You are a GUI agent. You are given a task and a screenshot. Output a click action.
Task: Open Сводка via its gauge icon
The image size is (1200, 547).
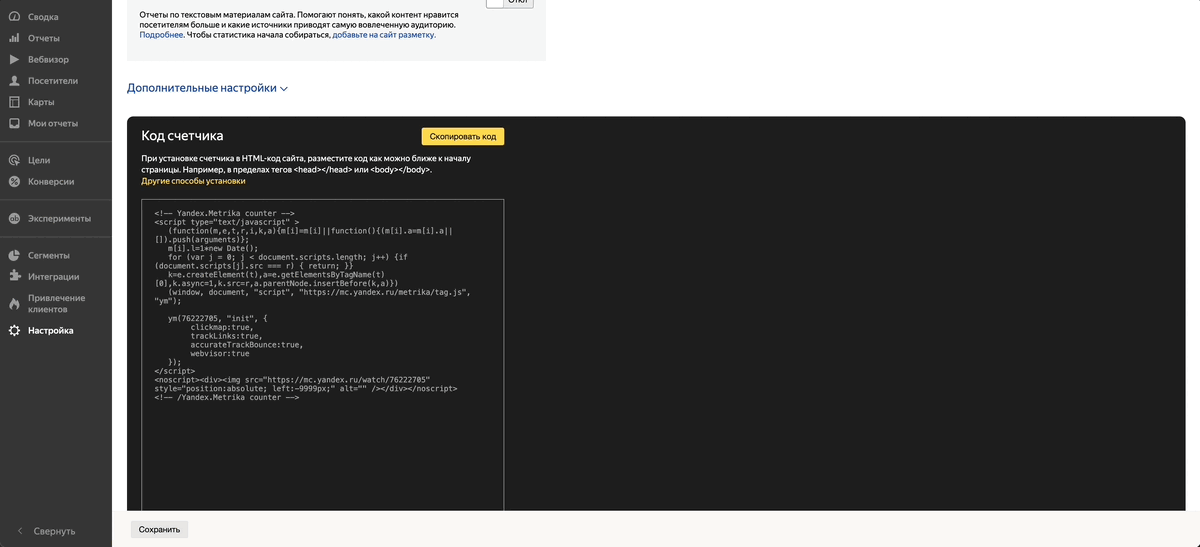coord(15,17)
